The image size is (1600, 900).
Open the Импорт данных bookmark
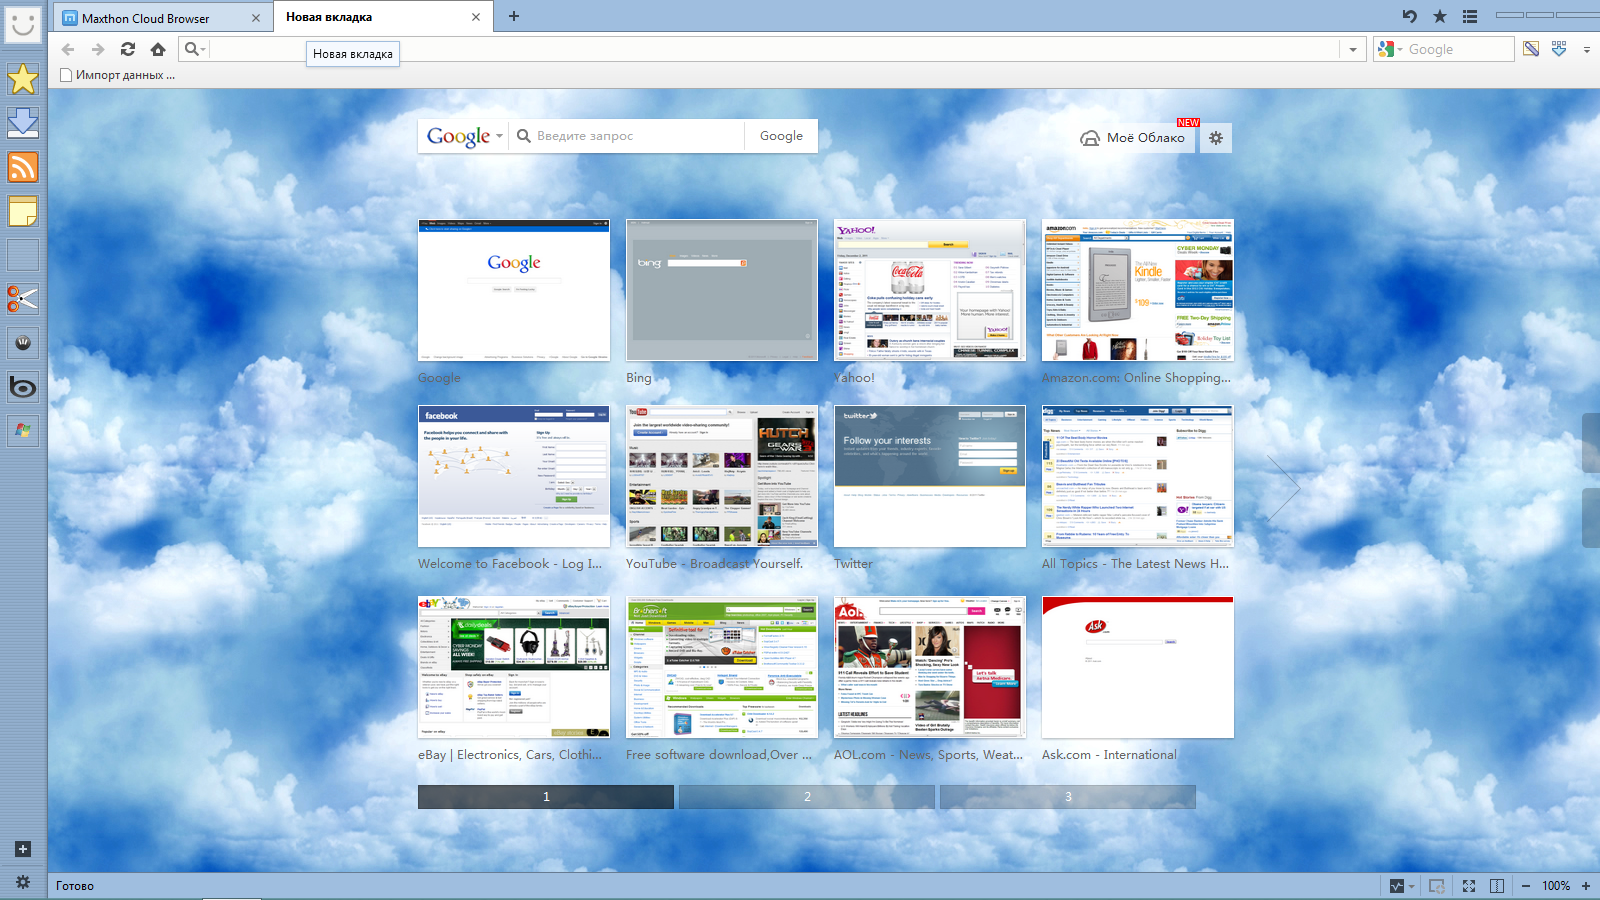118,75
